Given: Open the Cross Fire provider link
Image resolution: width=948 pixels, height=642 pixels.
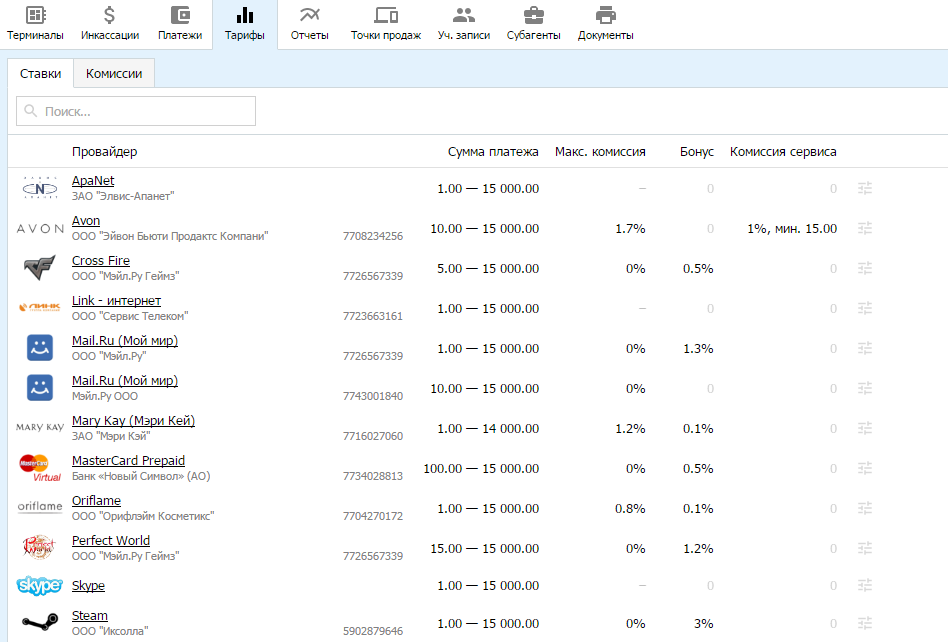Looking at the screenshot, I should [x=100, y=261].
